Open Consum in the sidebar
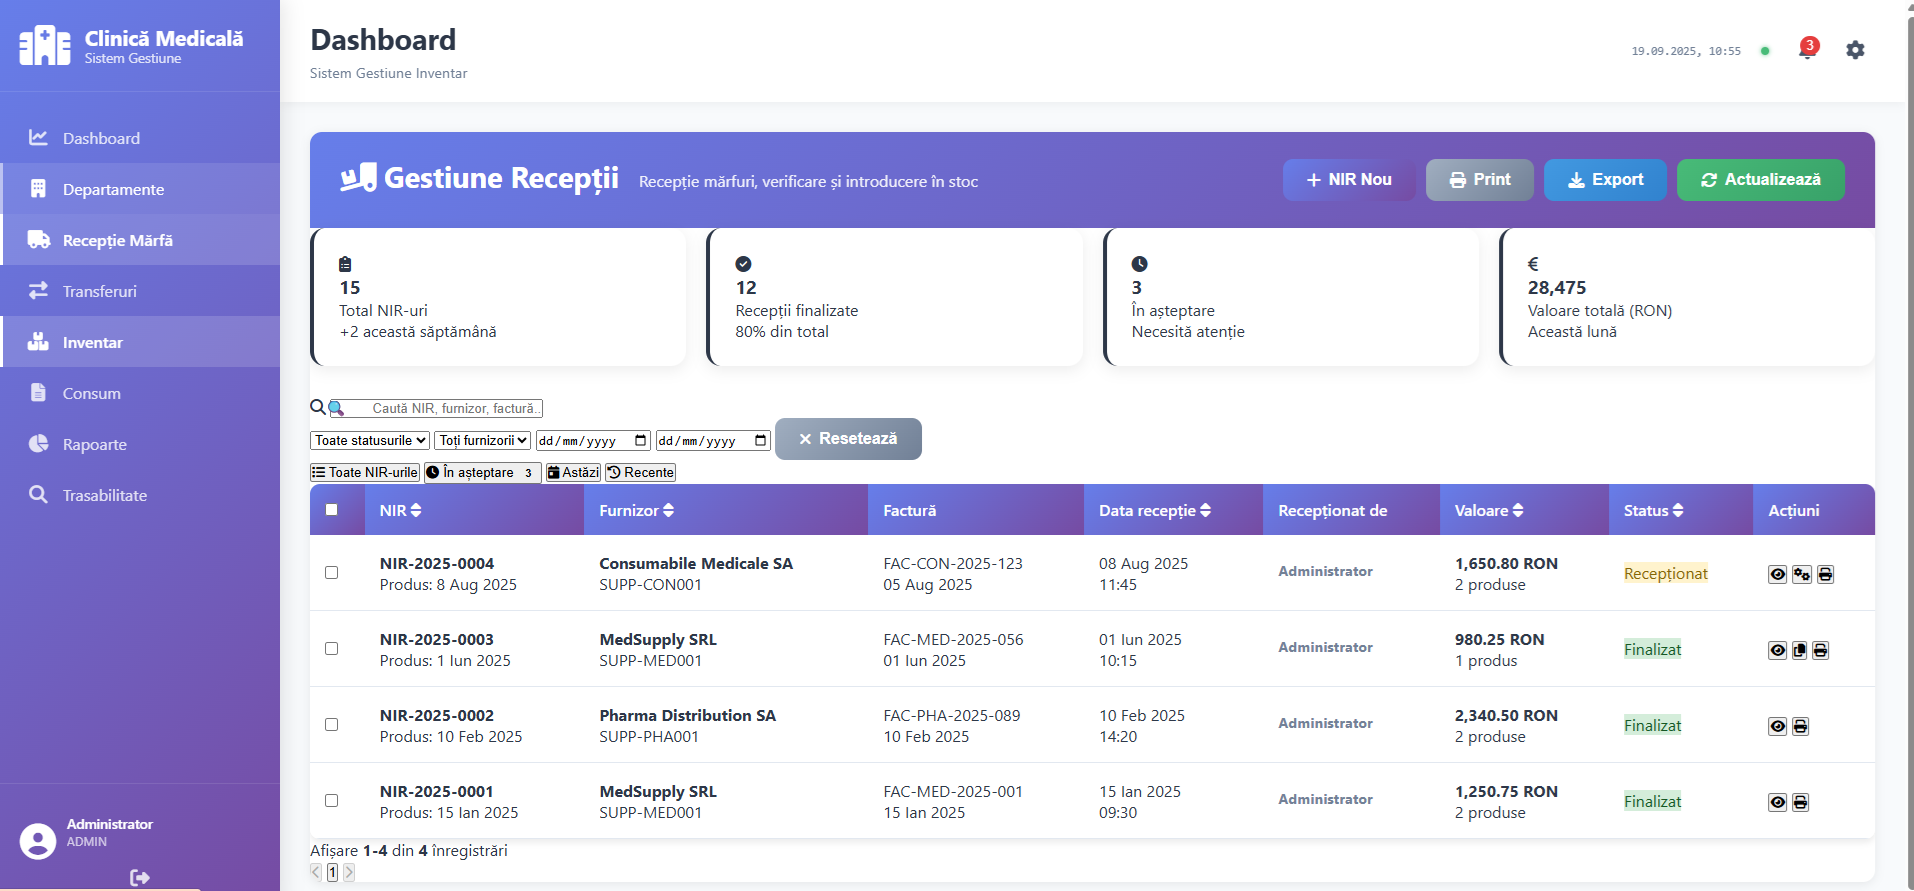The image size is (1914, 891). [x=140, y=393]
